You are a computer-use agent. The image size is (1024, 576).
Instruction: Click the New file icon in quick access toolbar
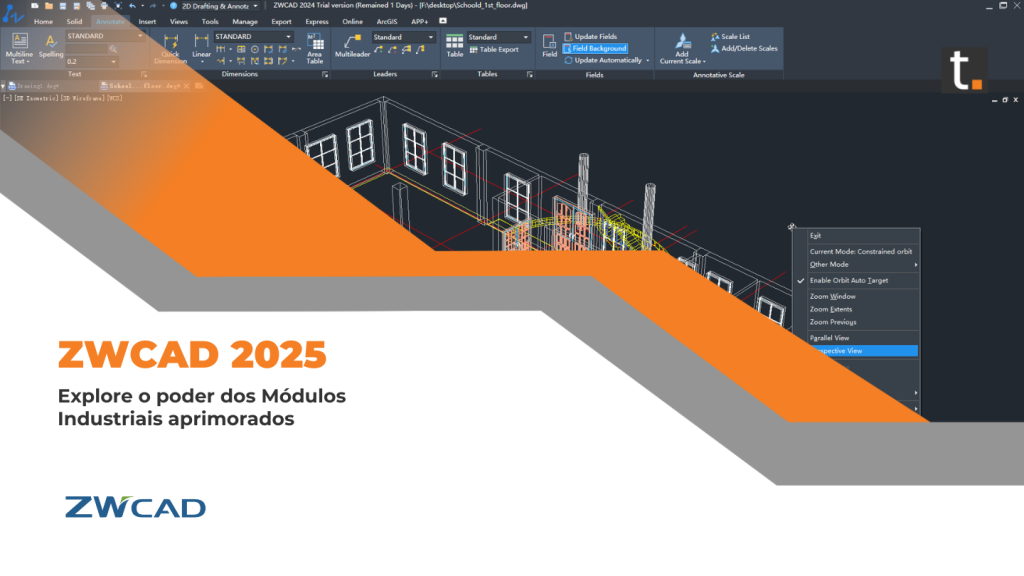click(35, 6)
